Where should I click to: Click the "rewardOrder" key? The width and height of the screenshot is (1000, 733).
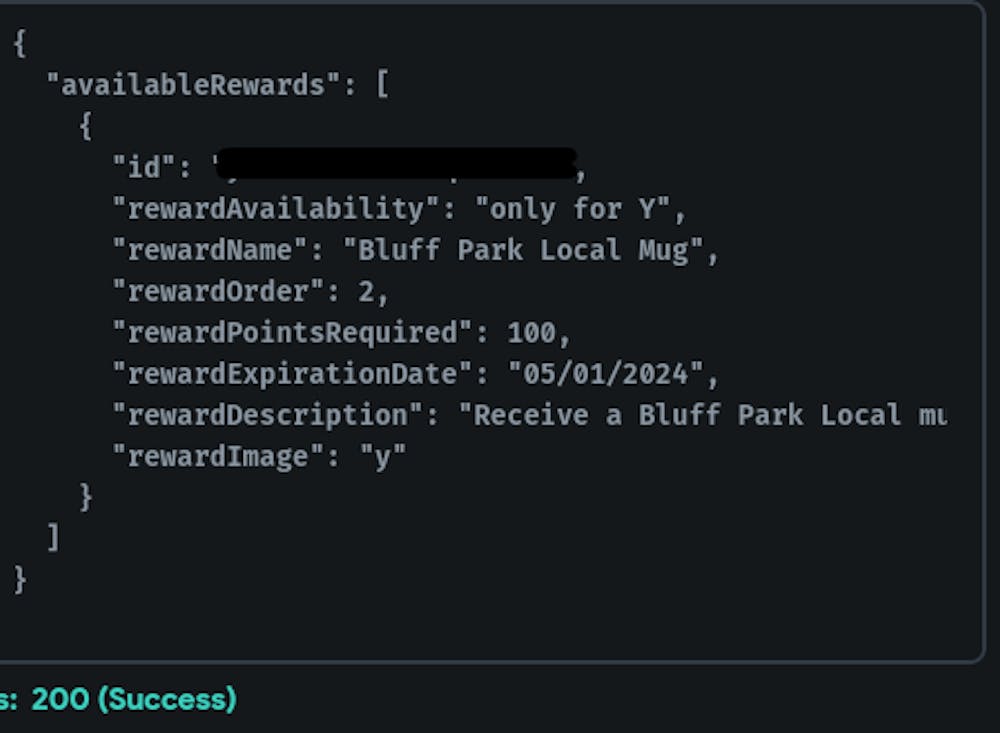(x=218, y=291)
